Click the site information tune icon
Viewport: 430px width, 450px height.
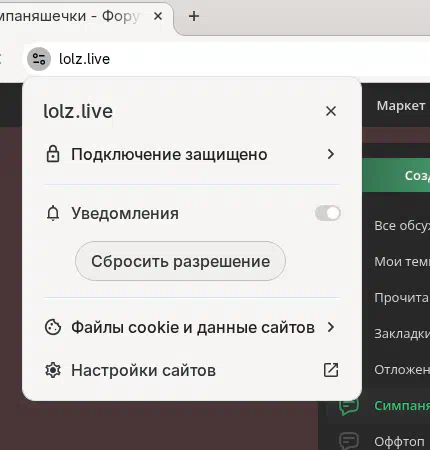[x=39, y=59]
